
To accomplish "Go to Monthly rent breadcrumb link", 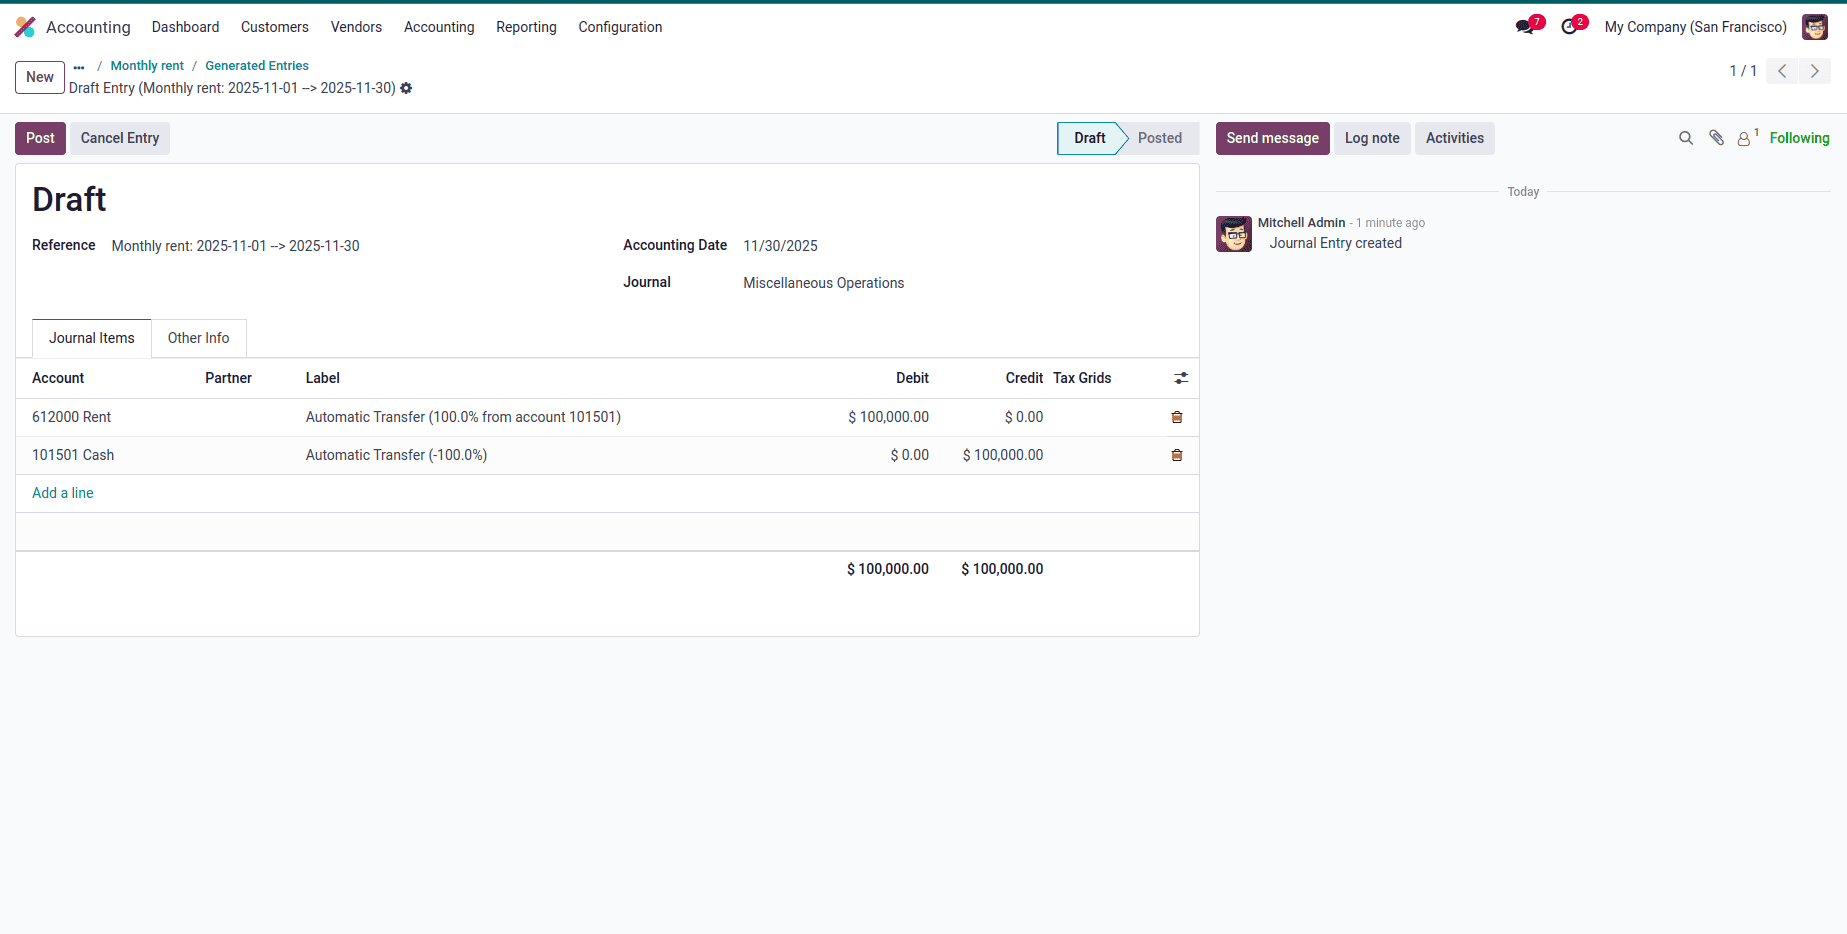I will 147,65.
